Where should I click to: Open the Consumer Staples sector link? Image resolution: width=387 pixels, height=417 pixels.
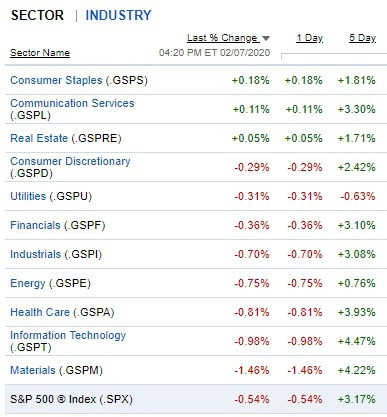pyautogui.click(x=56, y=80)
